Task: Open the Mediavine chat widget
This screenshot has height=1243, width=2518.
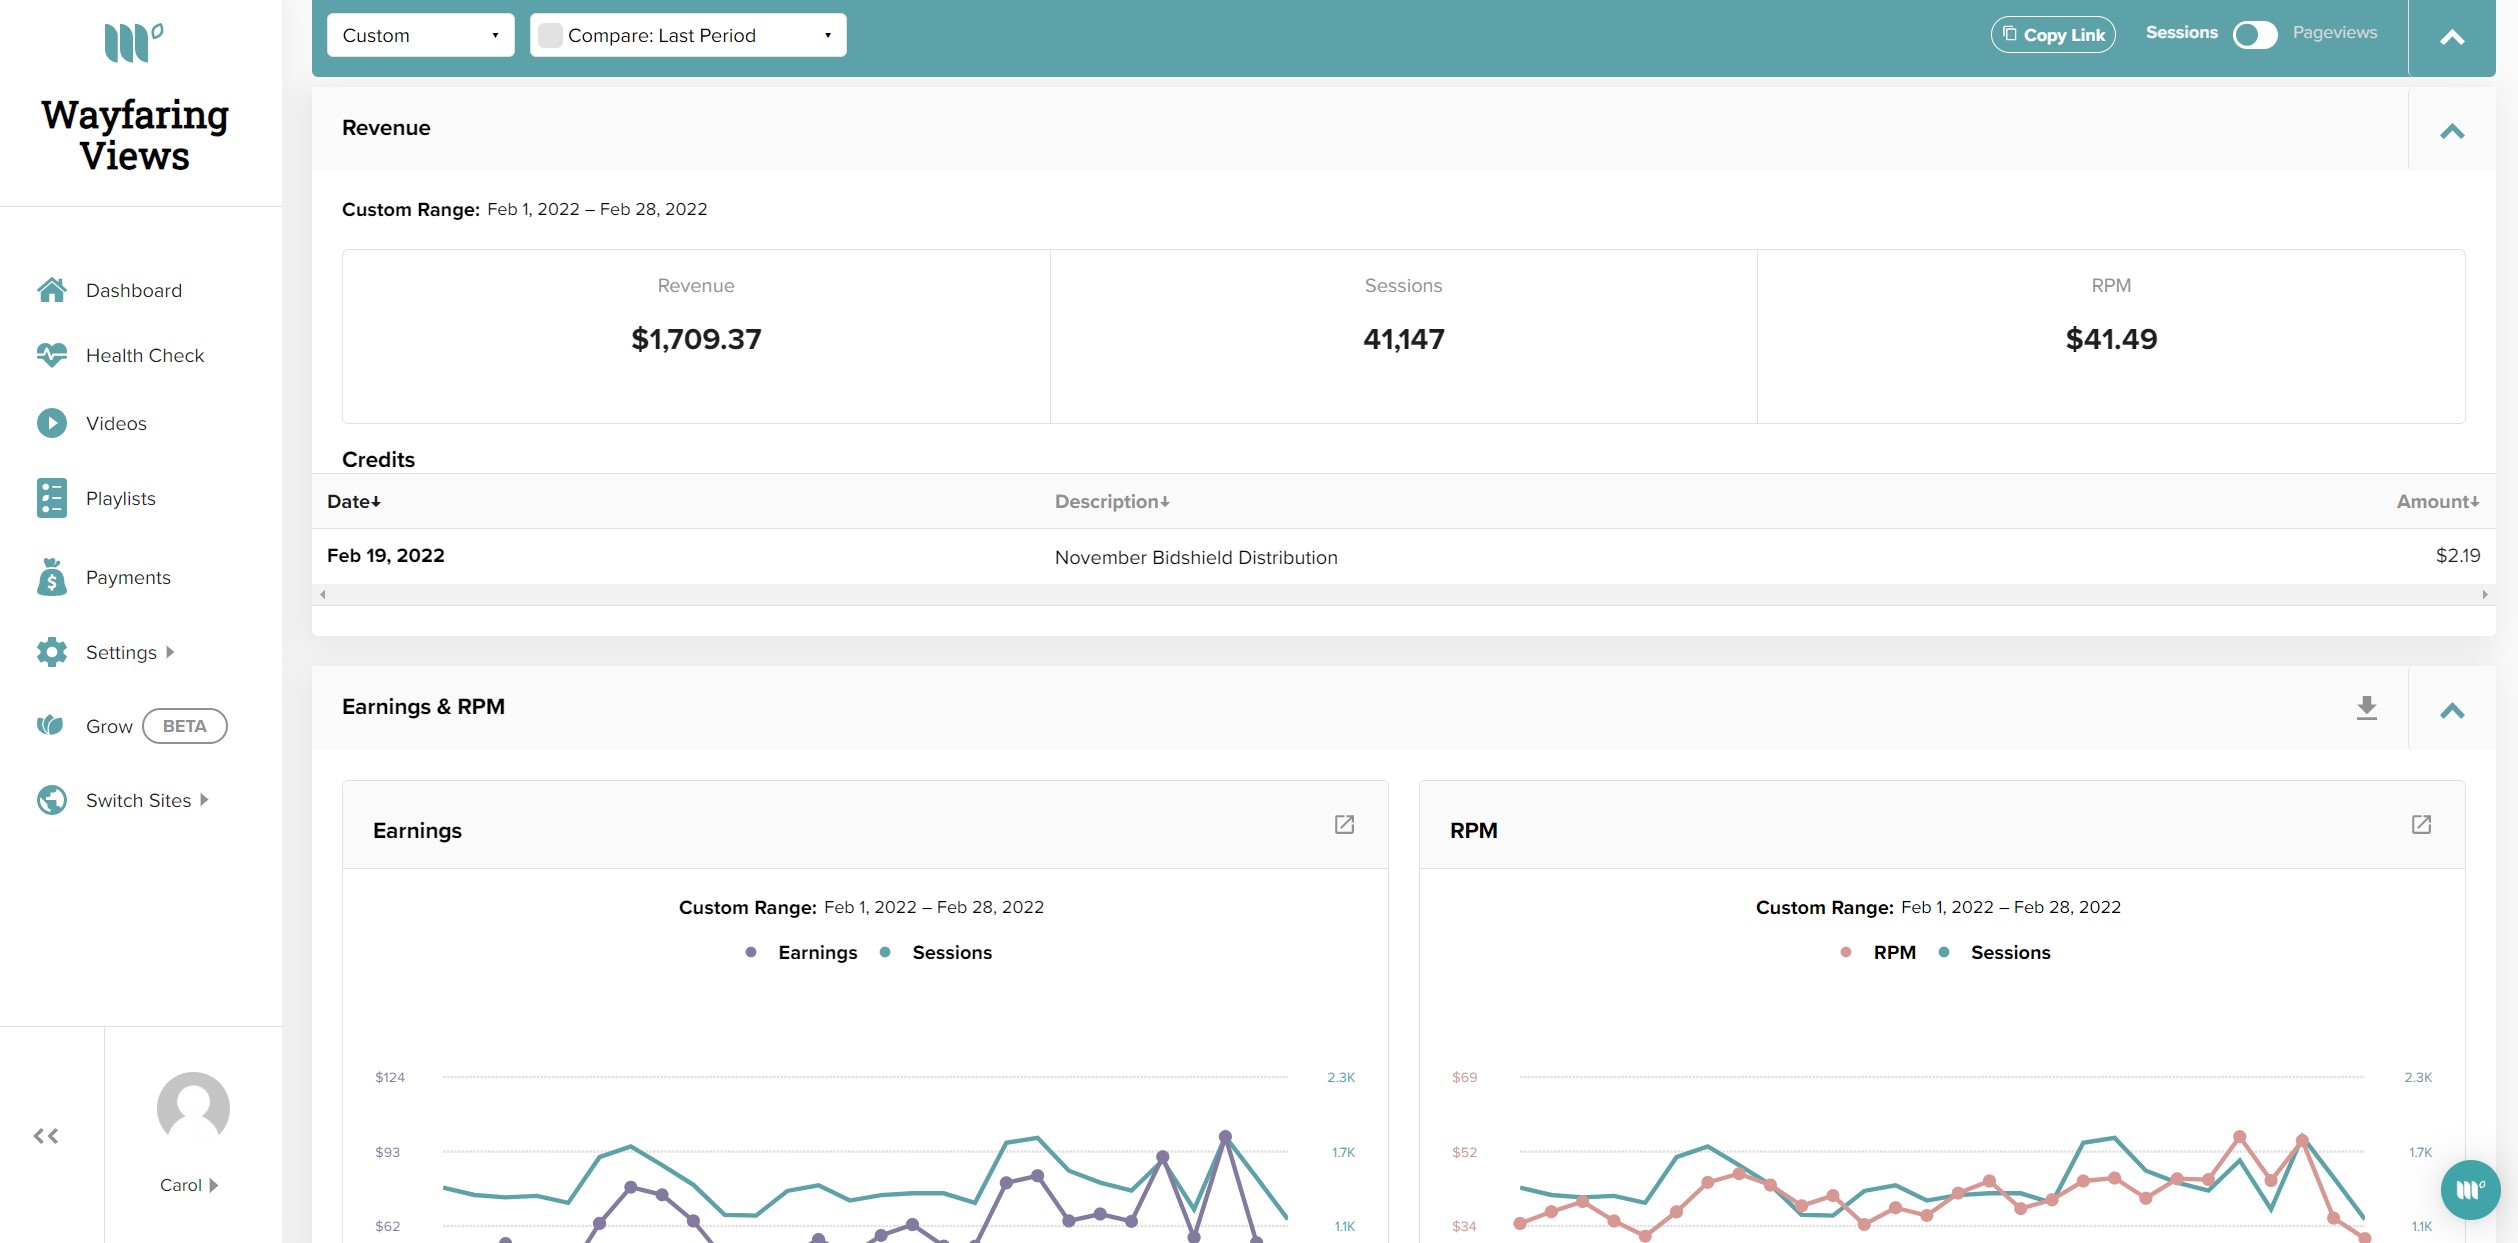Action: point(2470,1190)
